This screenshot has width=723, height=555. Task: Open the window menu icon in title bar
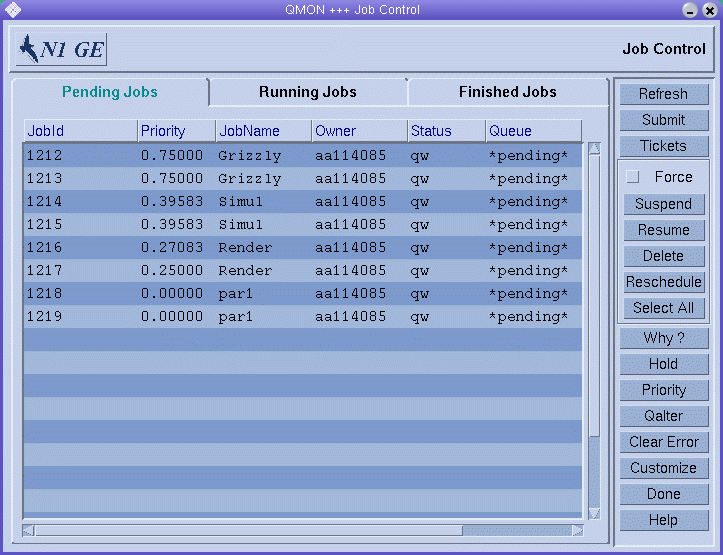point(12,9)
